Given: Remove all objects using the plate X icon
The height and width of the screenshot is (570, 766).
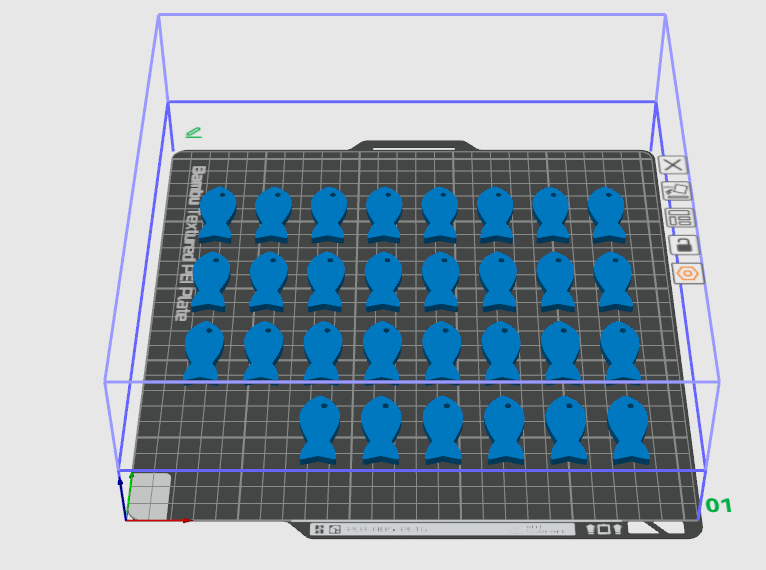Looking at the screenshot, I should (x=673, y=165).
